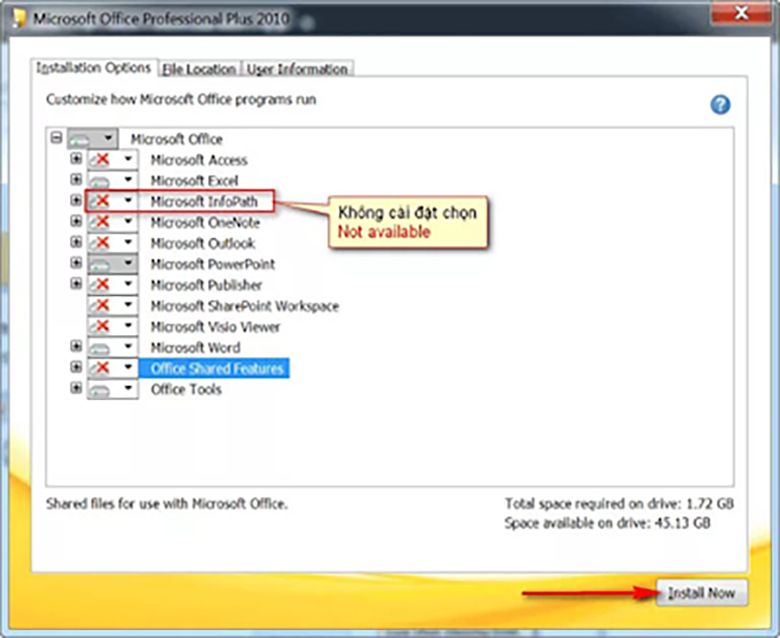Switch to the User Information tab
The height and width of the screenshot is (638, 780).
(297, 69)
